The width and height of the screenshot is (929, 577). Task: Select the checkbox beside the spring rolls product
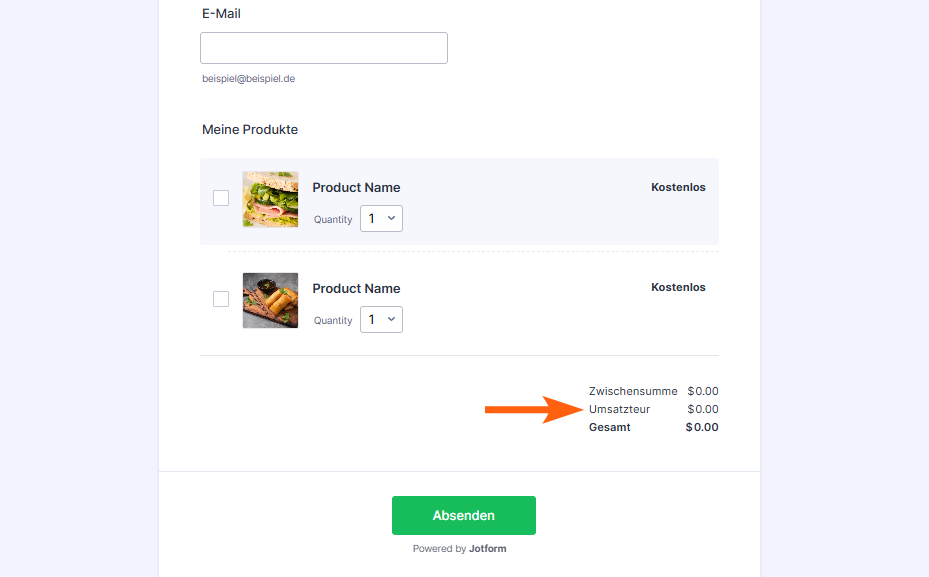(x=221, y=299)
